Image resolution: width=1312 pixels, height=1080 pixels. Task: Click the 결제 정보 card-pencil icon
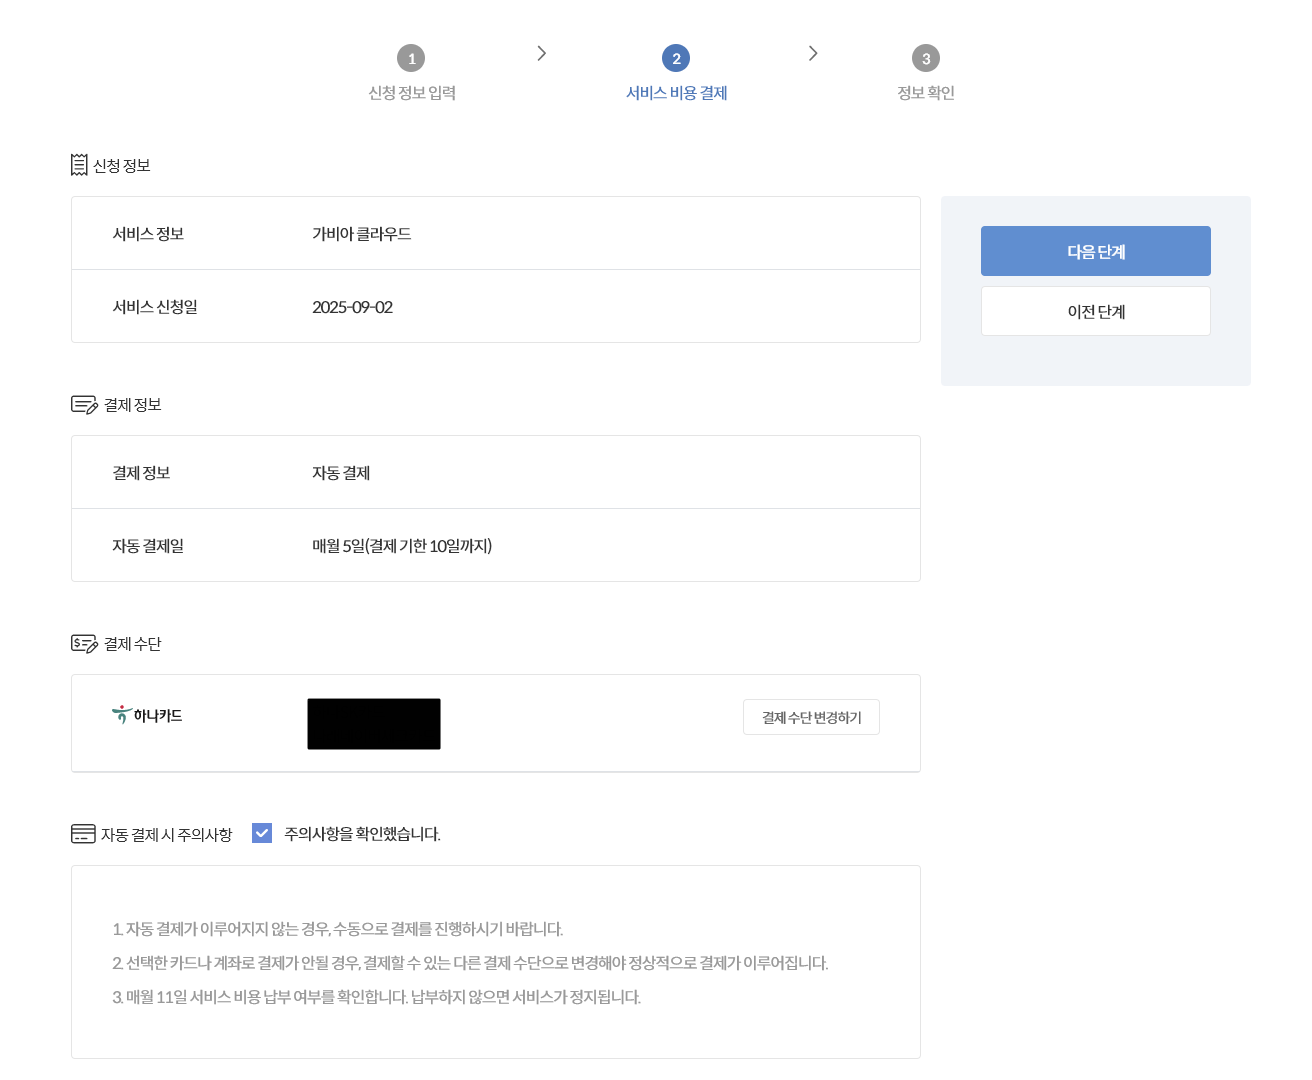click(84, 404)
